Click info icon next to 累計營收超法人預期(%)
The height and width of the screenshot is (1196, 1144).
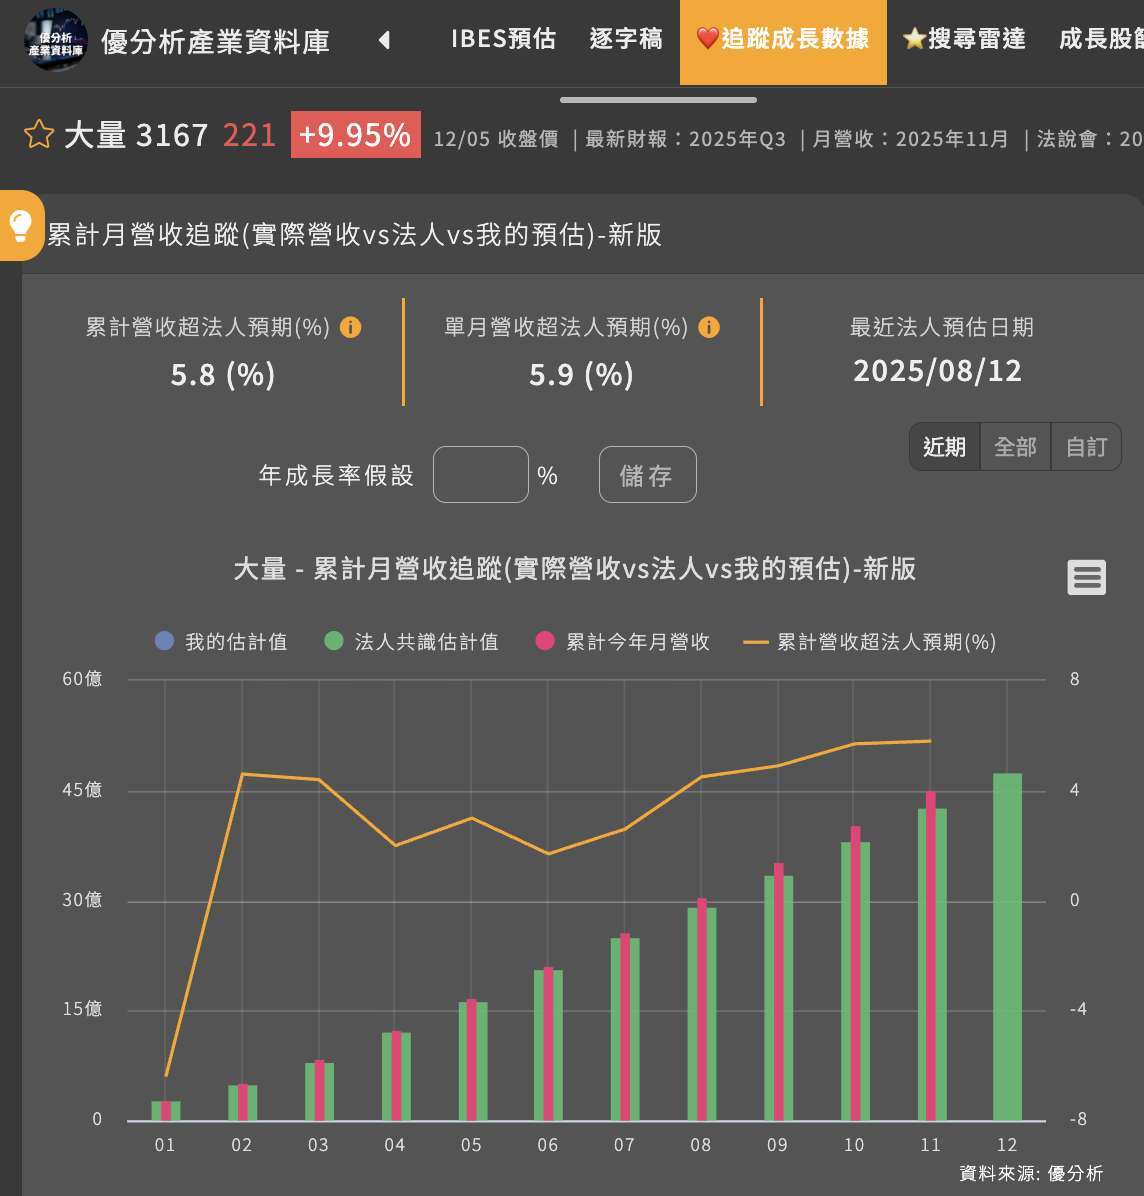click(351, 327)
